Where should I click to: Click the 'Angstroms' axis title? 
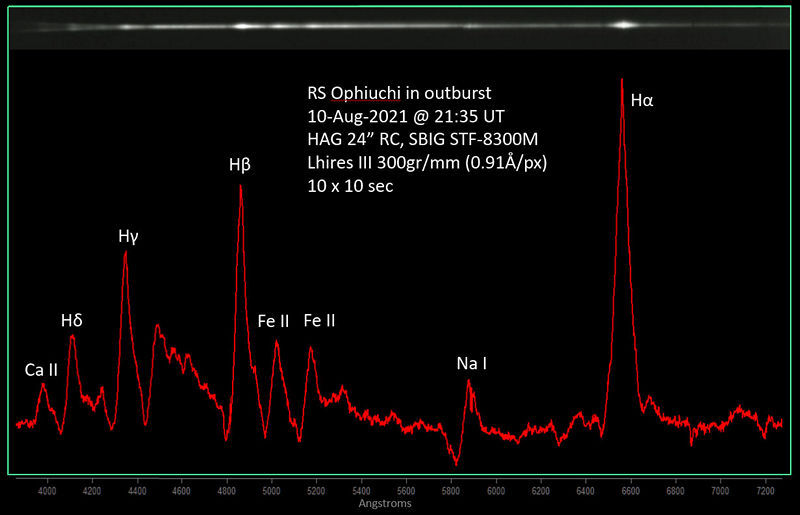click(384, 504)
